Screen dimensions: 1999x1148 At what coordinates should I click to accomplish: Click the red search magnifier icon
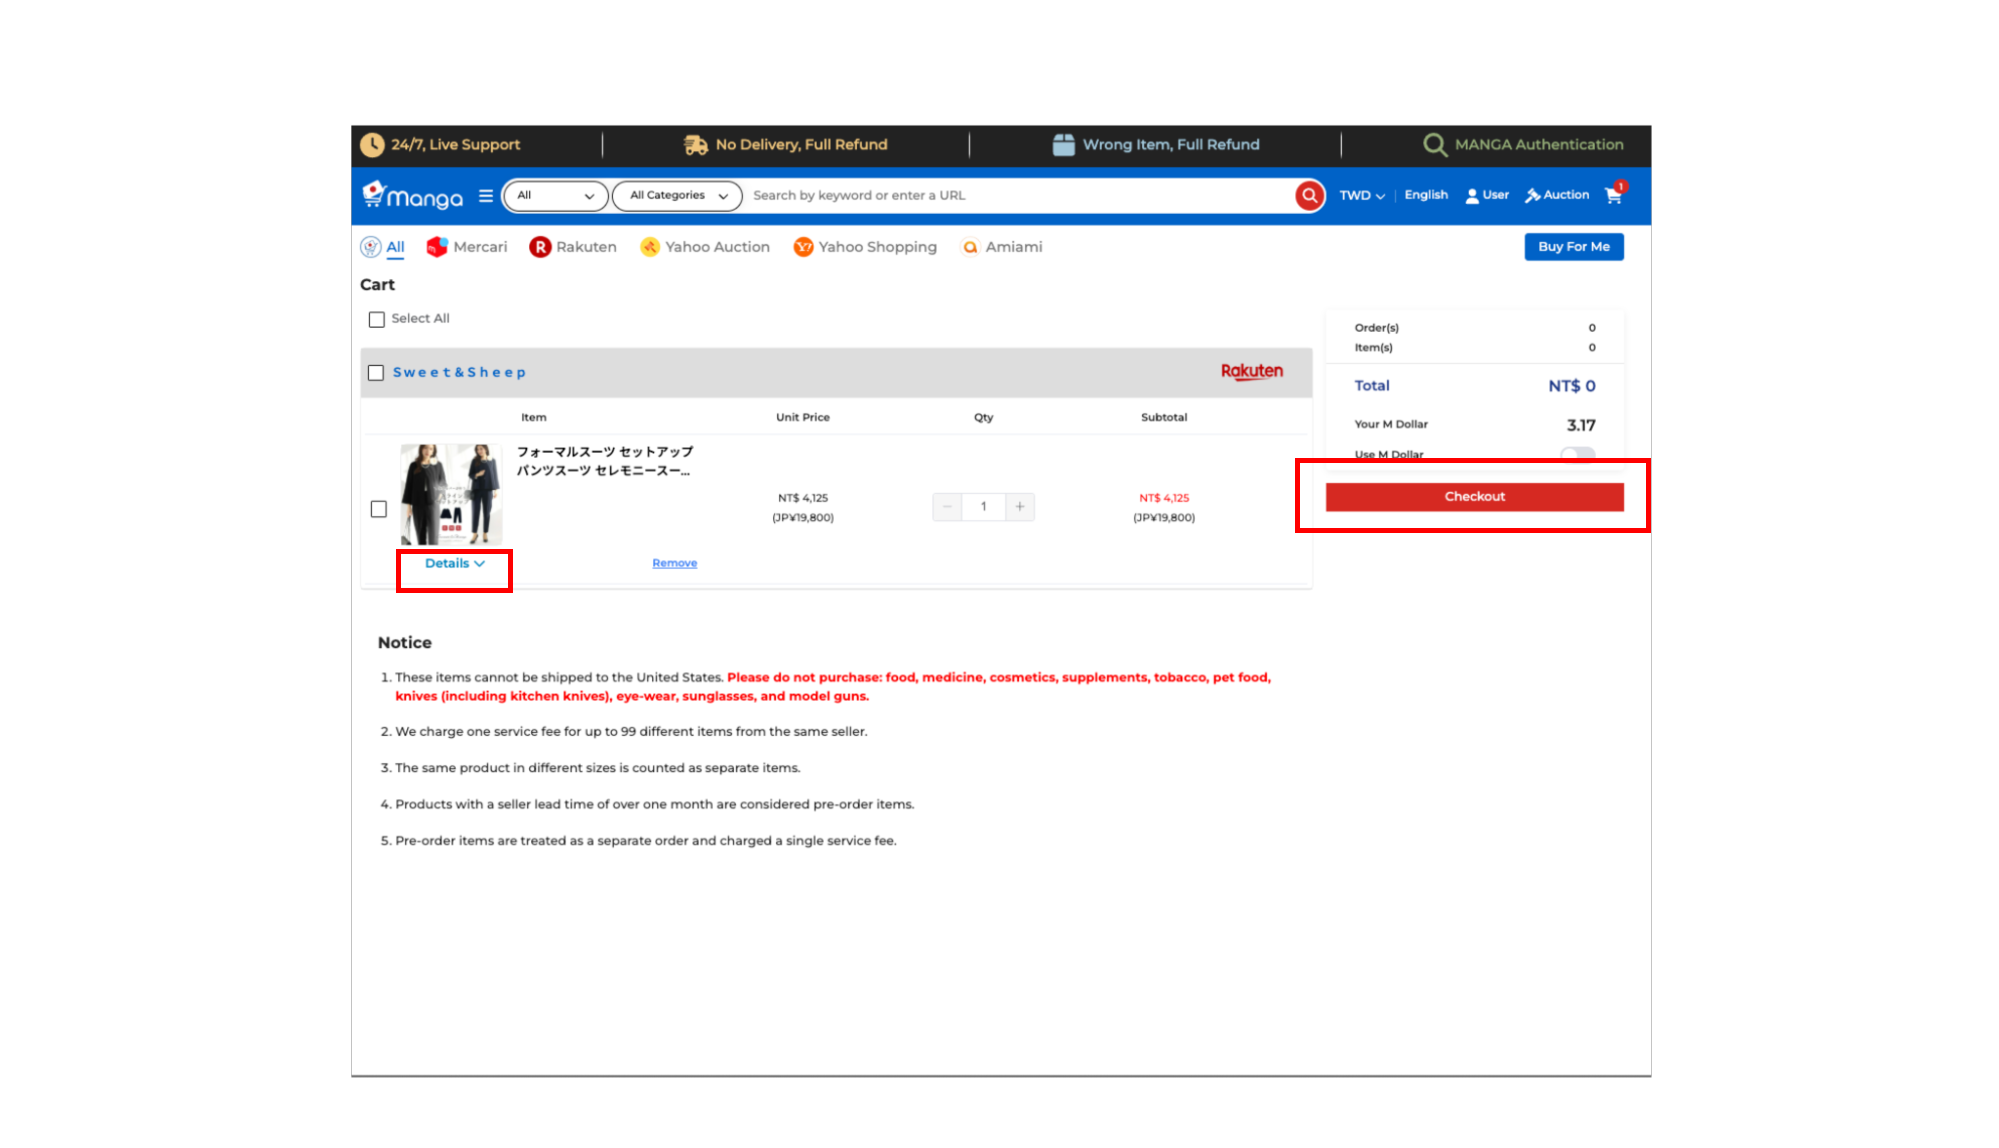1309,196
